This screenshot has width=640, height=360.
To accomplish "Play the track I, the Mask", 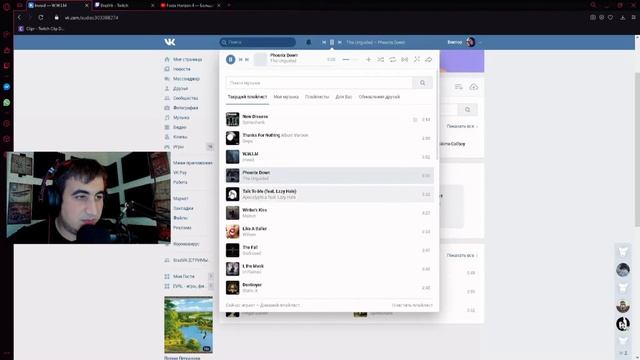I will (329, 269).
